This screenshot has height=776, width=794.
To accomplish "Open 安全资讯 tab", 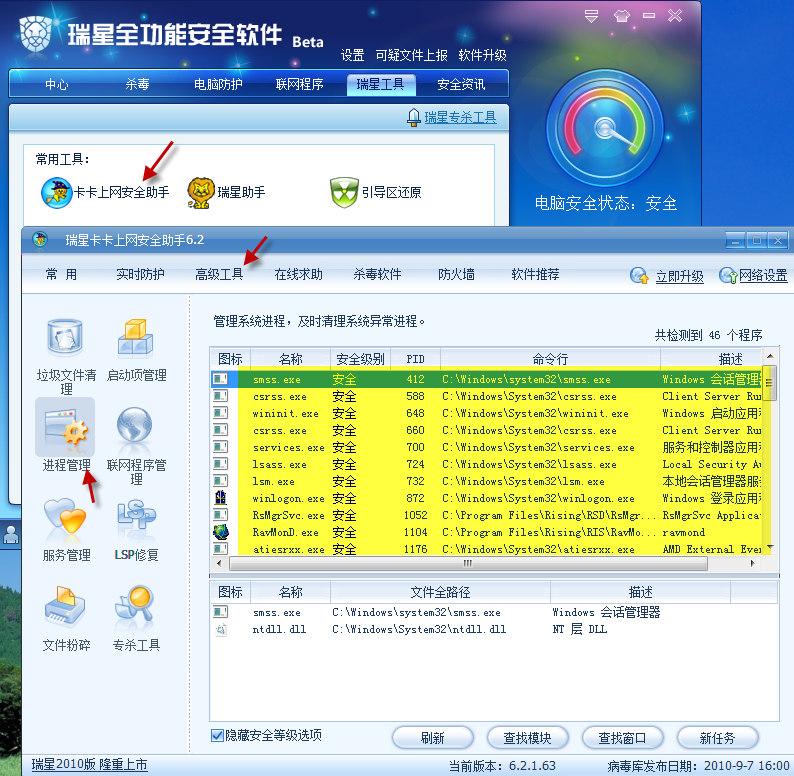I will (461, 84).
